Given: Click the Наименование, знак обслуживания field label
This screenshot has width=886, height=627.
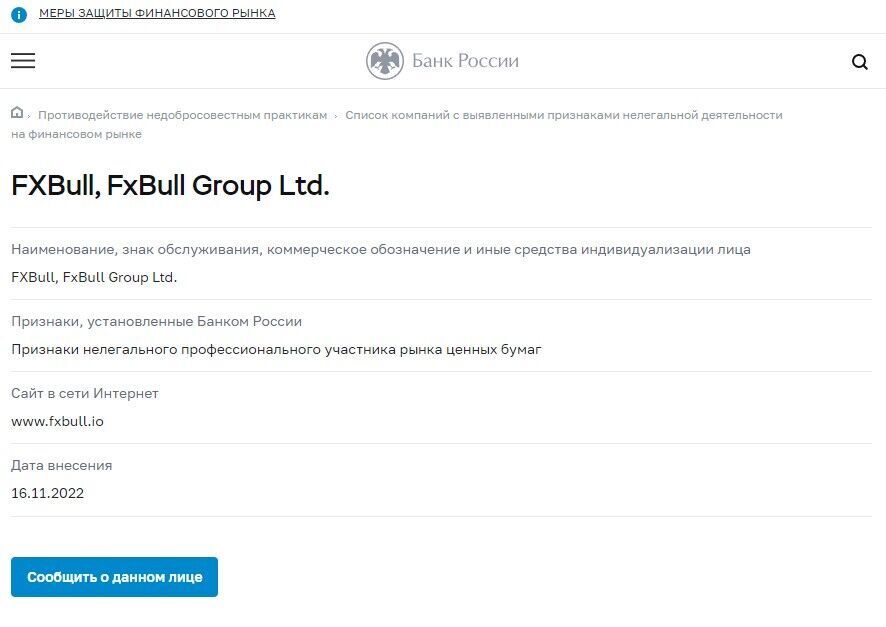Looking at the screenshot, I should tap(381, 250).
